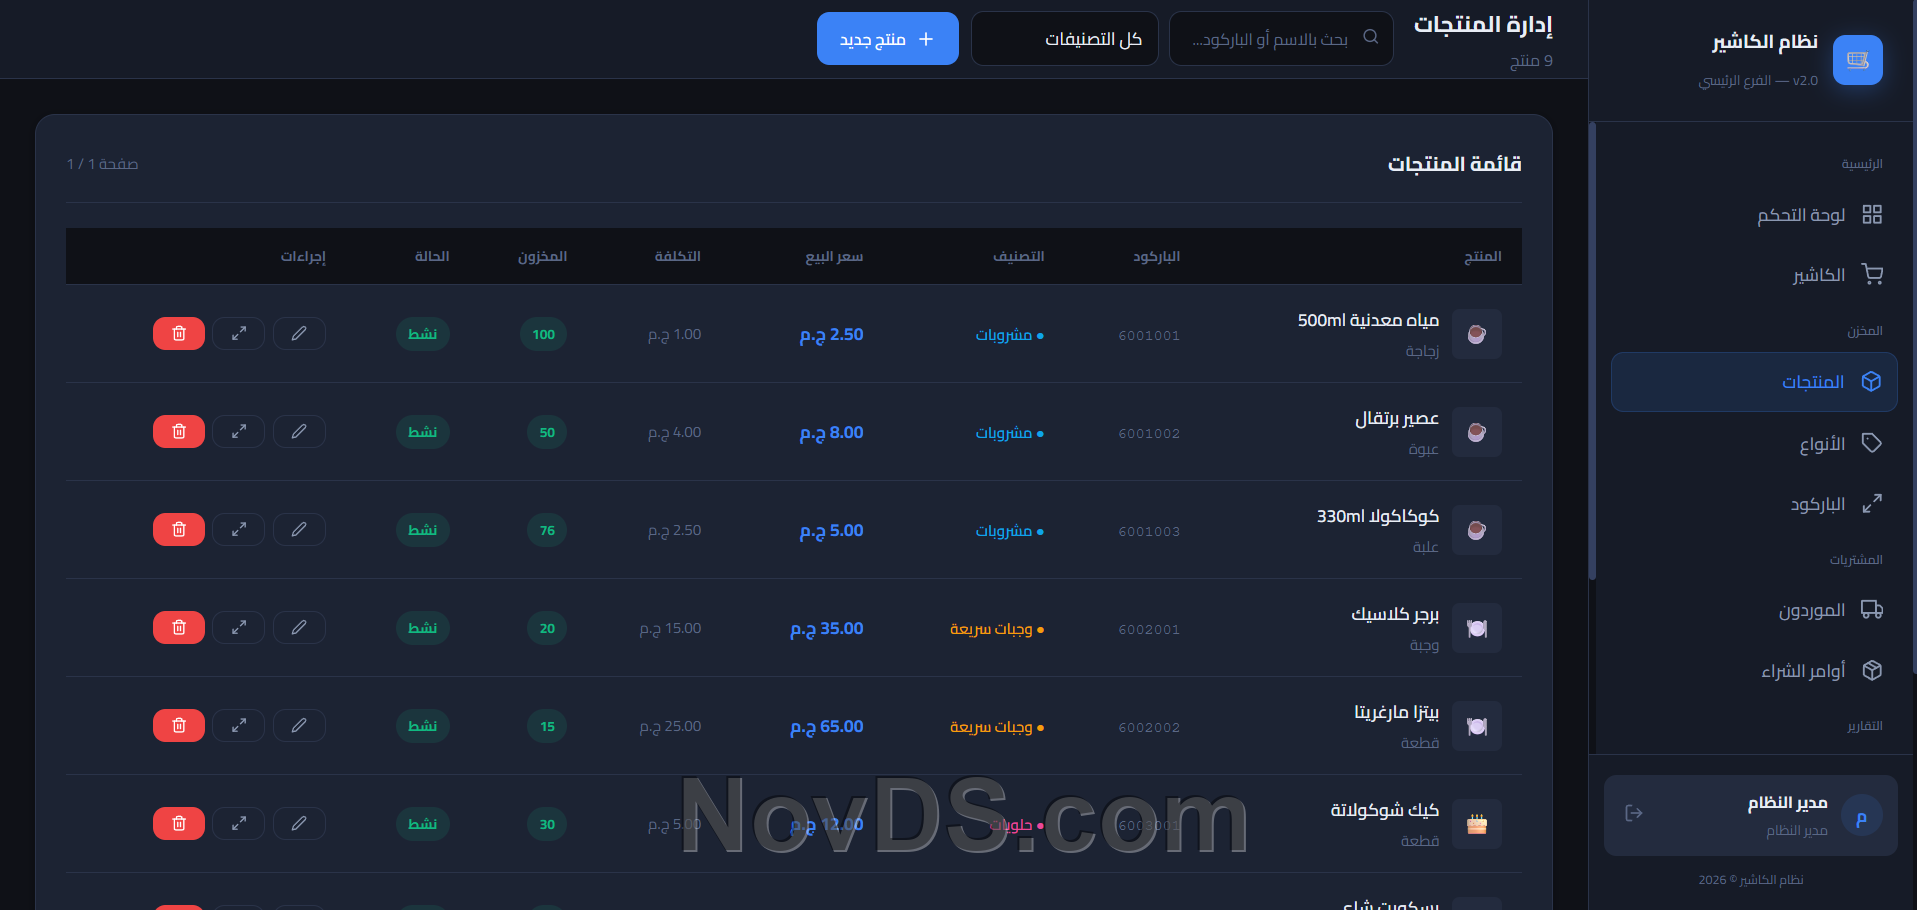Click the trash icon for برجر كلاسيك
This screenshot has width=1917, height=910.
click(x=179, y=628)
